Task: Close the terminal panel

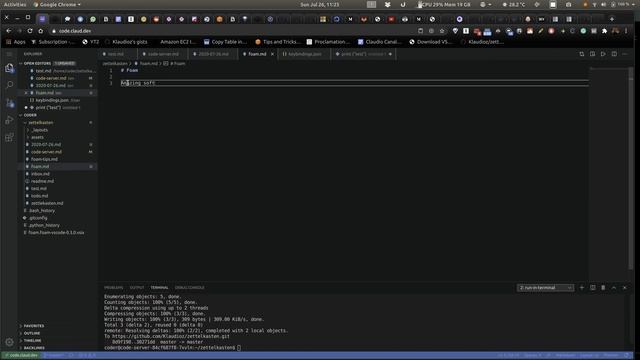Action: click(x=624, y=288)
